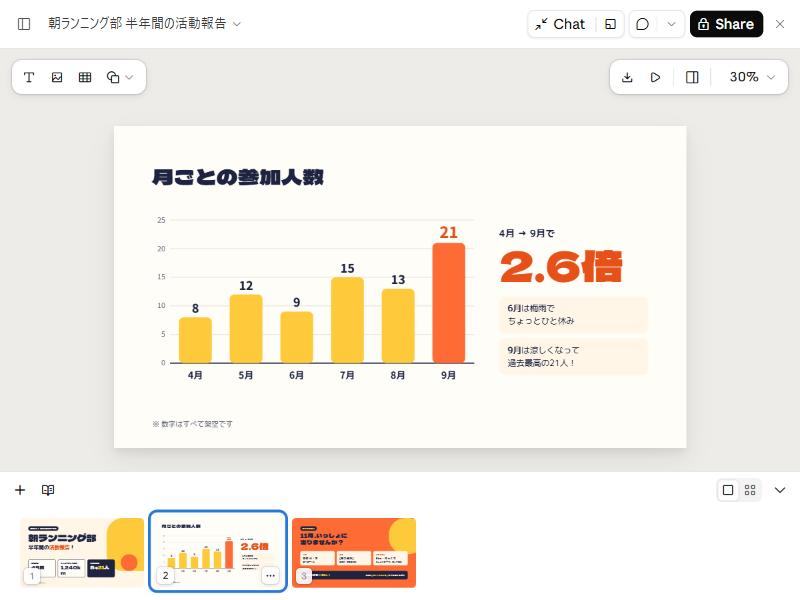The width and height of the screenshot is (800, 600).
Task: Click the 5月 axis label
Action: click(245, 375)
